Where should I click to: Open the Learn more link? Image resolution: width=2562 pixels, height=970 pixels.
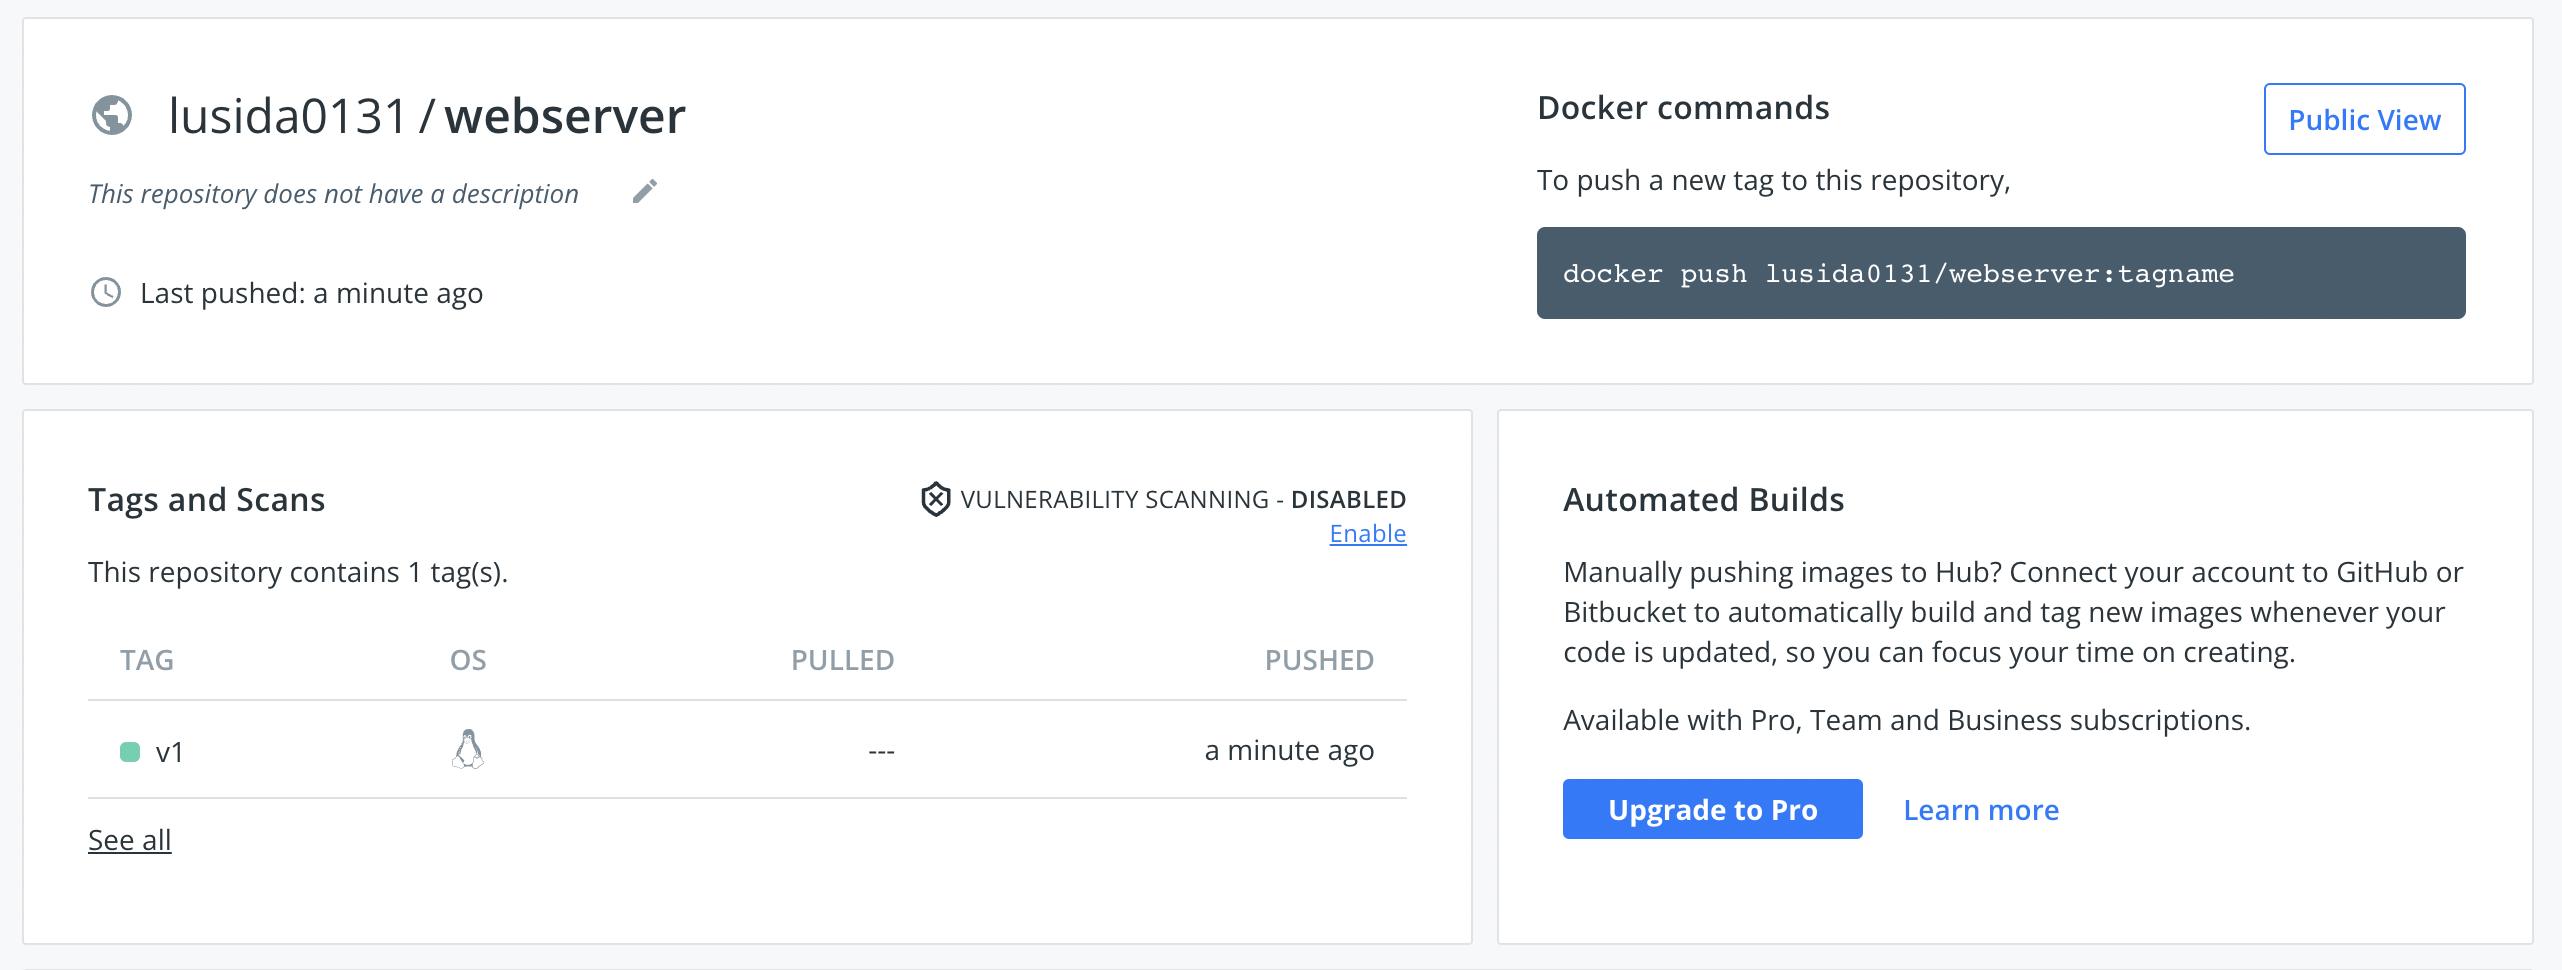click(x=1981, y=810)
